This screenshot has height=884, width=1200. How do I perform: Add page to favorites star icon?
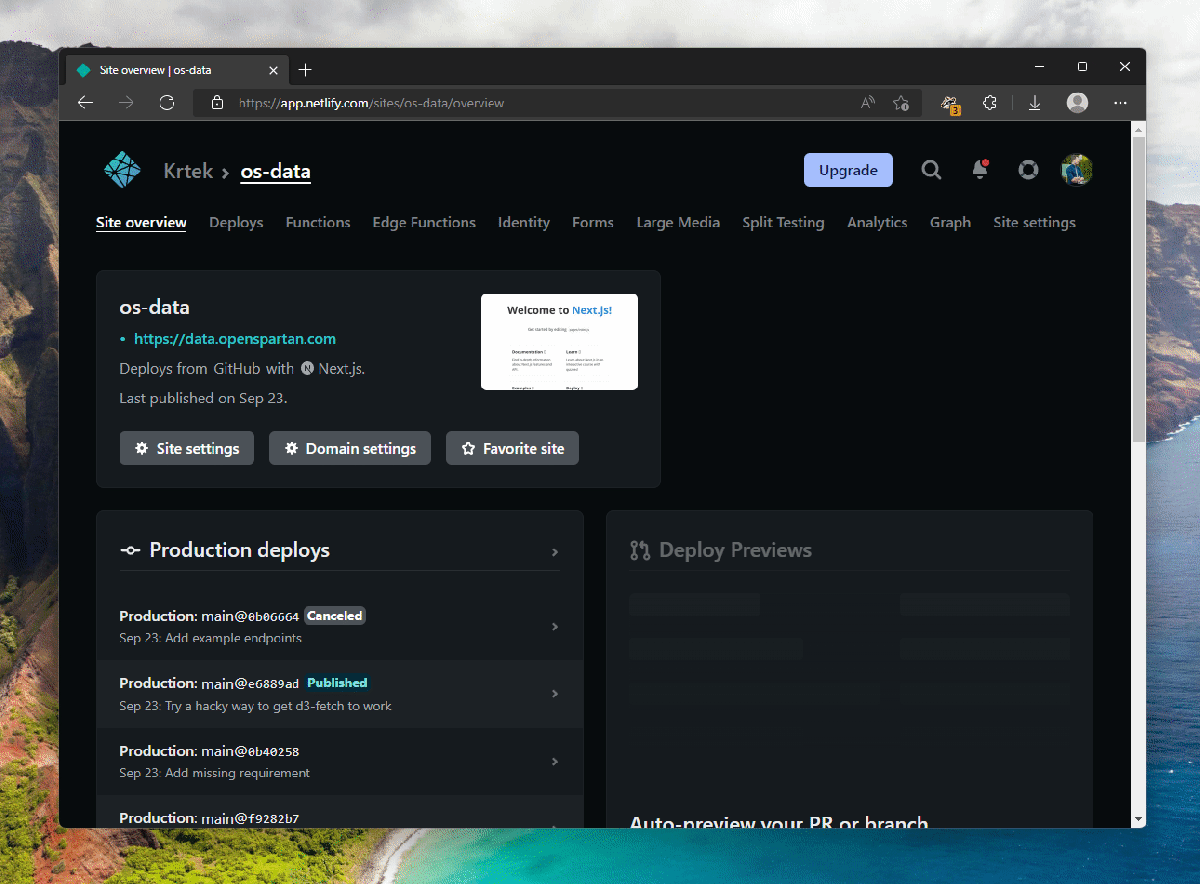pyautogui.click(x=900, y=103)
